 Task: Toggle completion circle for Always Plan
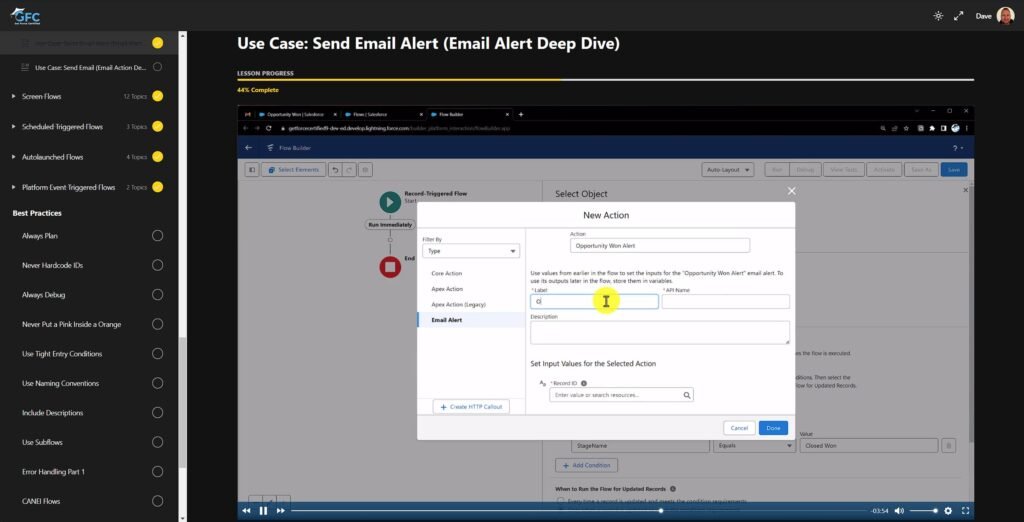click(157, 236)
